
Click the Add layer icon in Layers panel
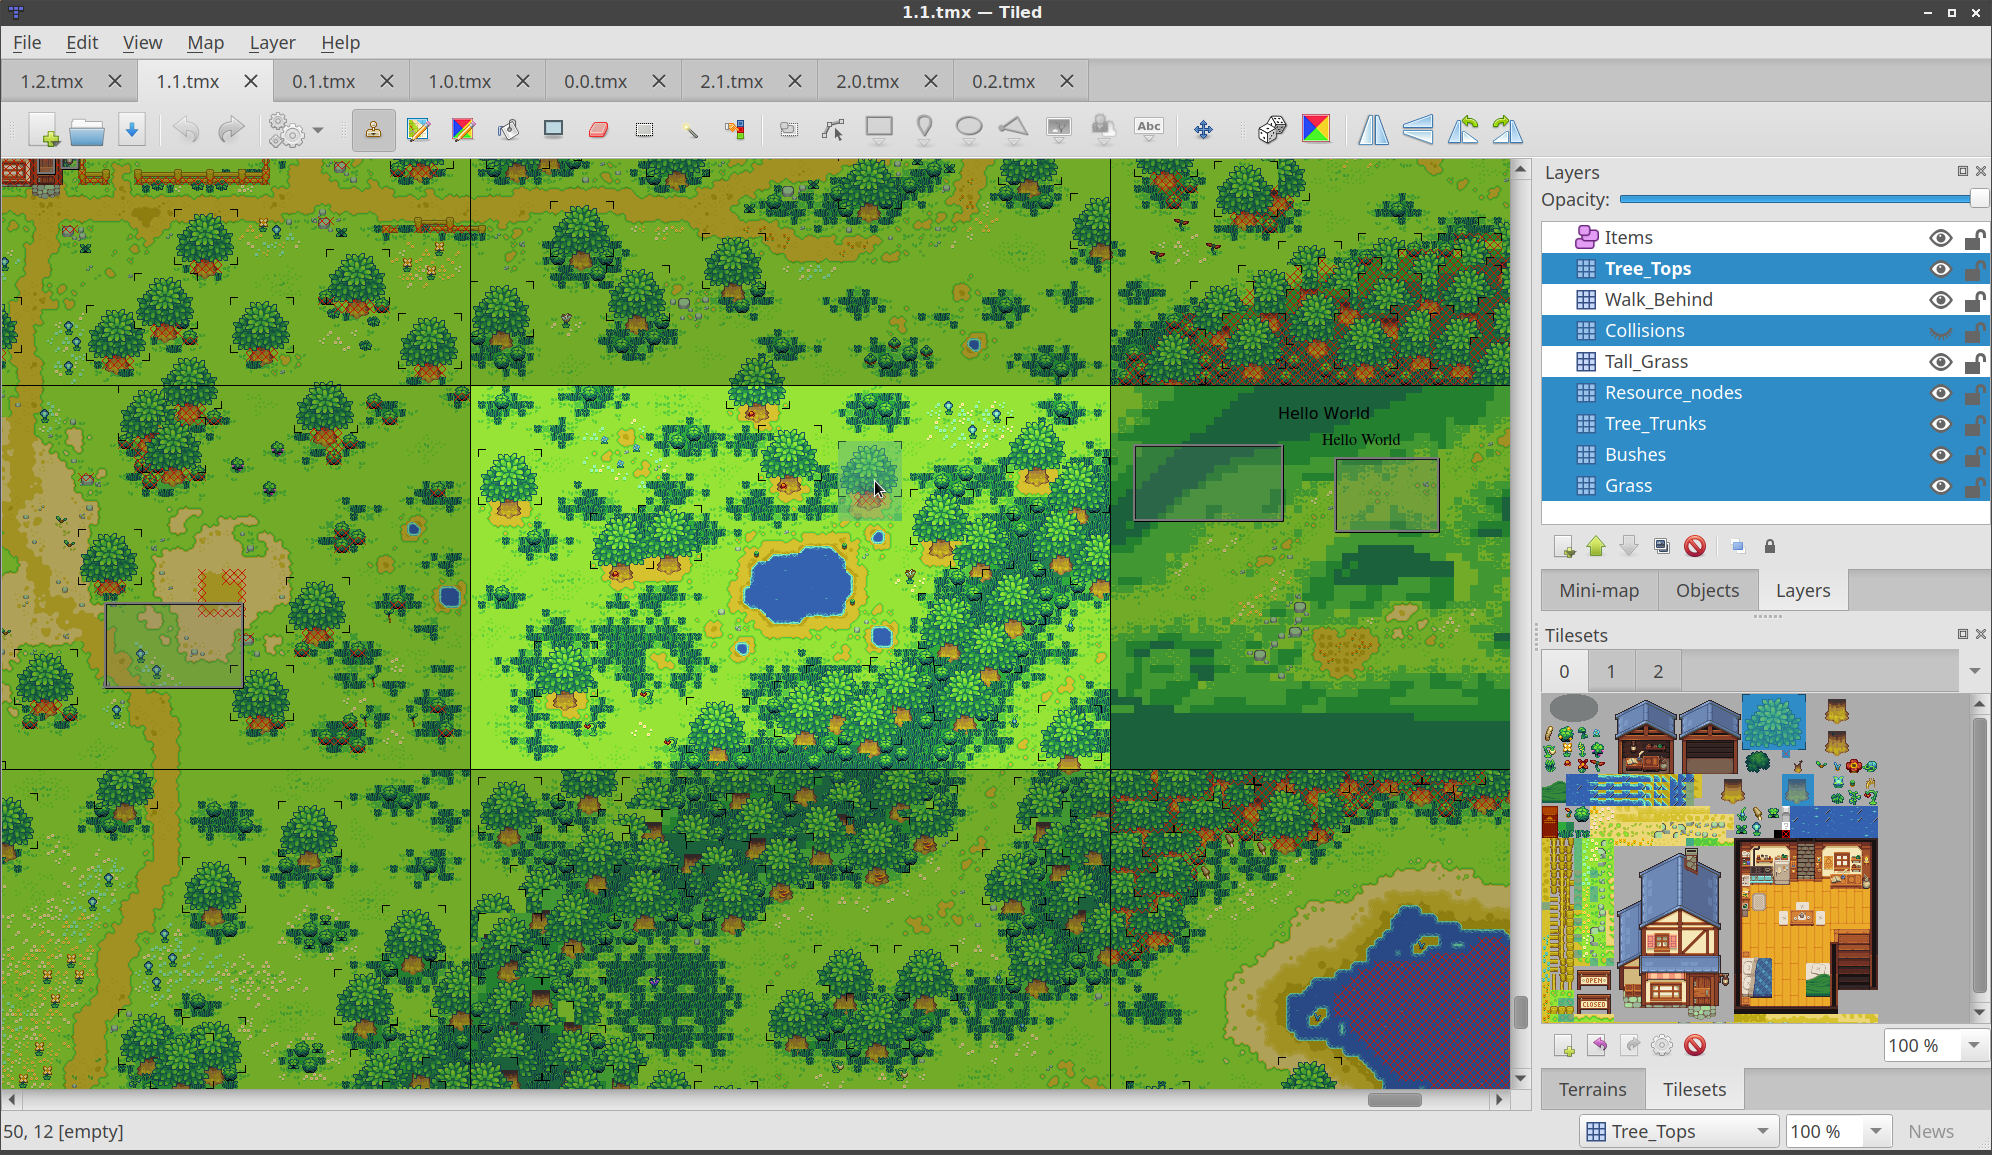[x=1563, y=544]
